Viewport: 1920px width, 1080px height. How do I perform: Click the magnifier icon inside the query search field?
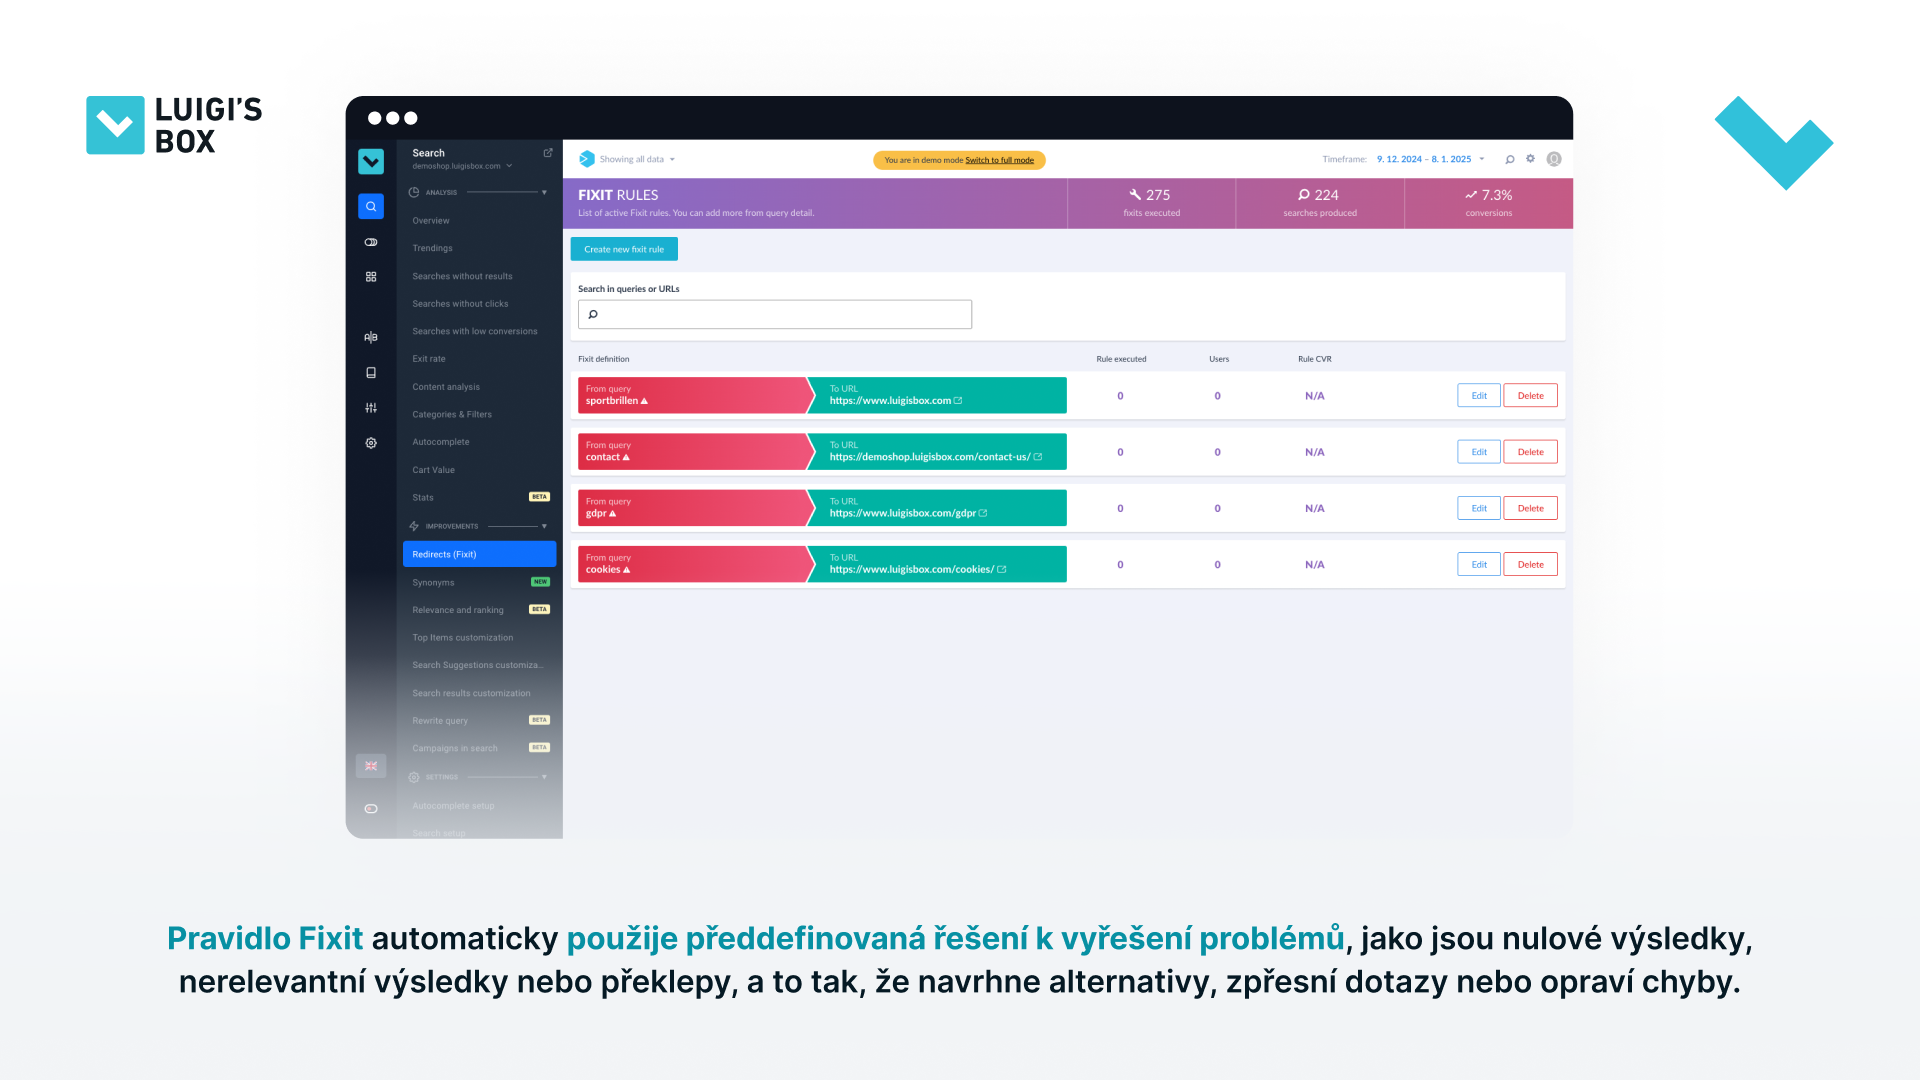pyautogui.click(x=593, y=314)
